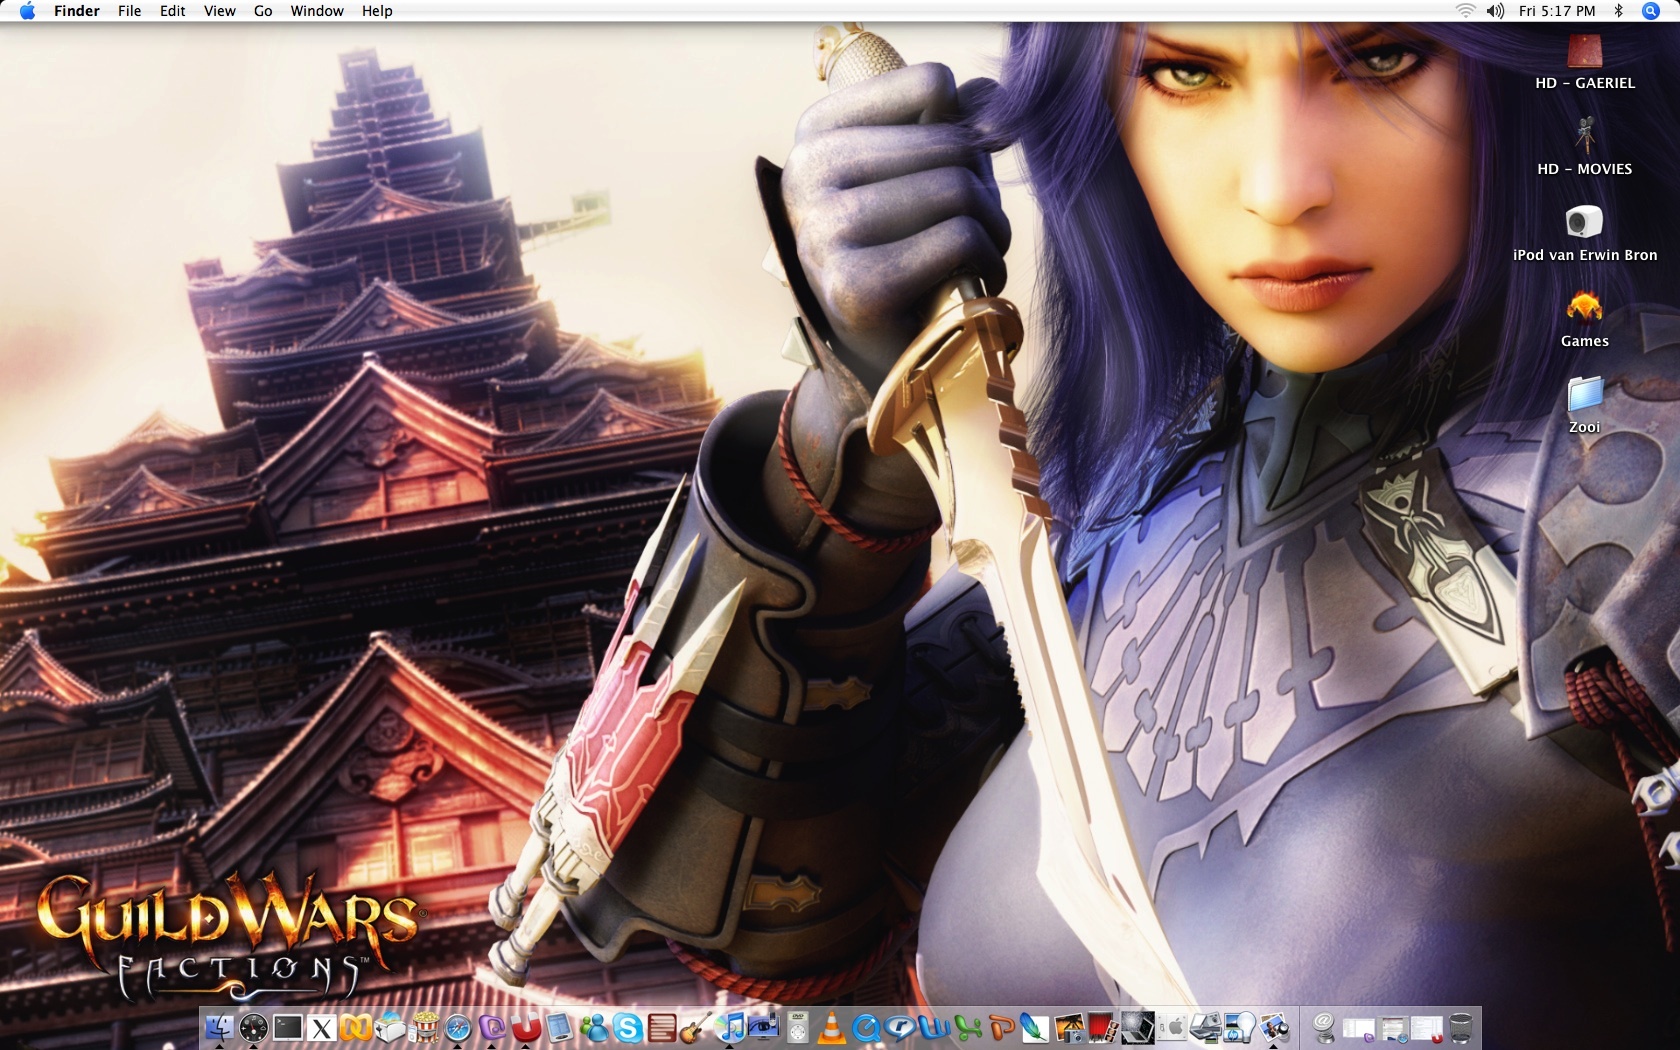This screenshot has width=1680, height=1050.
Task: Click the @ spring URL Dock item
Action: tap(1324, 1027)
